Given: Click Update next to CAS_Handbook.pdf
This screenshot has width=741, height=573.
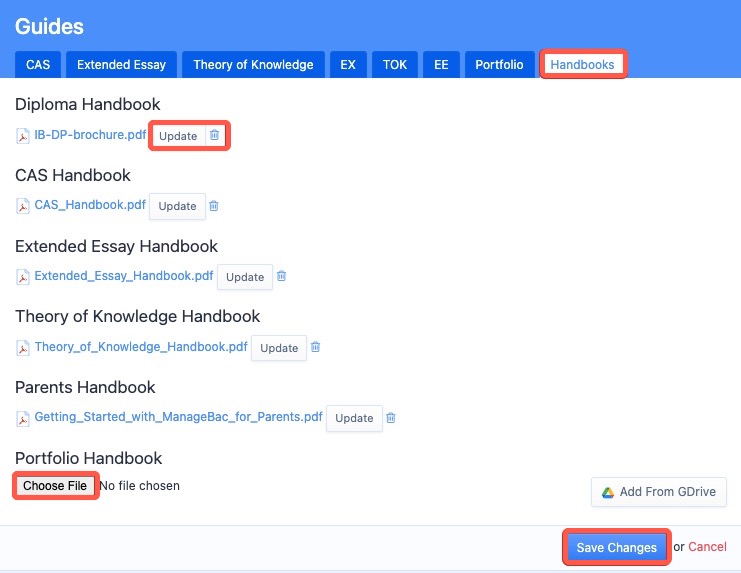Looking at the screenshot, I should tap(177, 206).
